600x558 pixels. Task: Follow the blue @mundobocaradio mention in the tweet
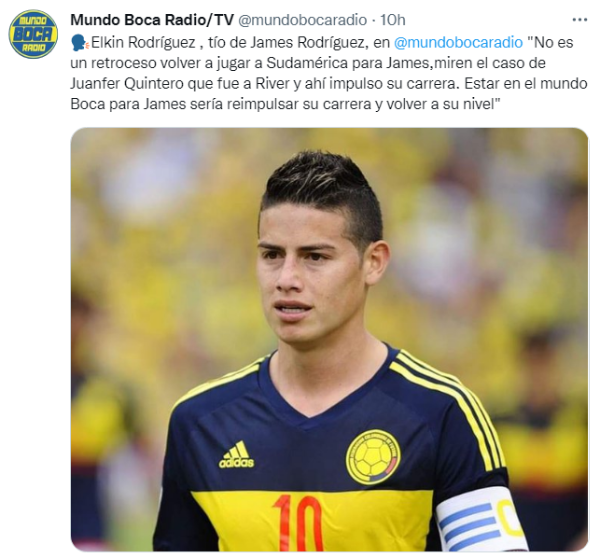[x=458, y=42]
